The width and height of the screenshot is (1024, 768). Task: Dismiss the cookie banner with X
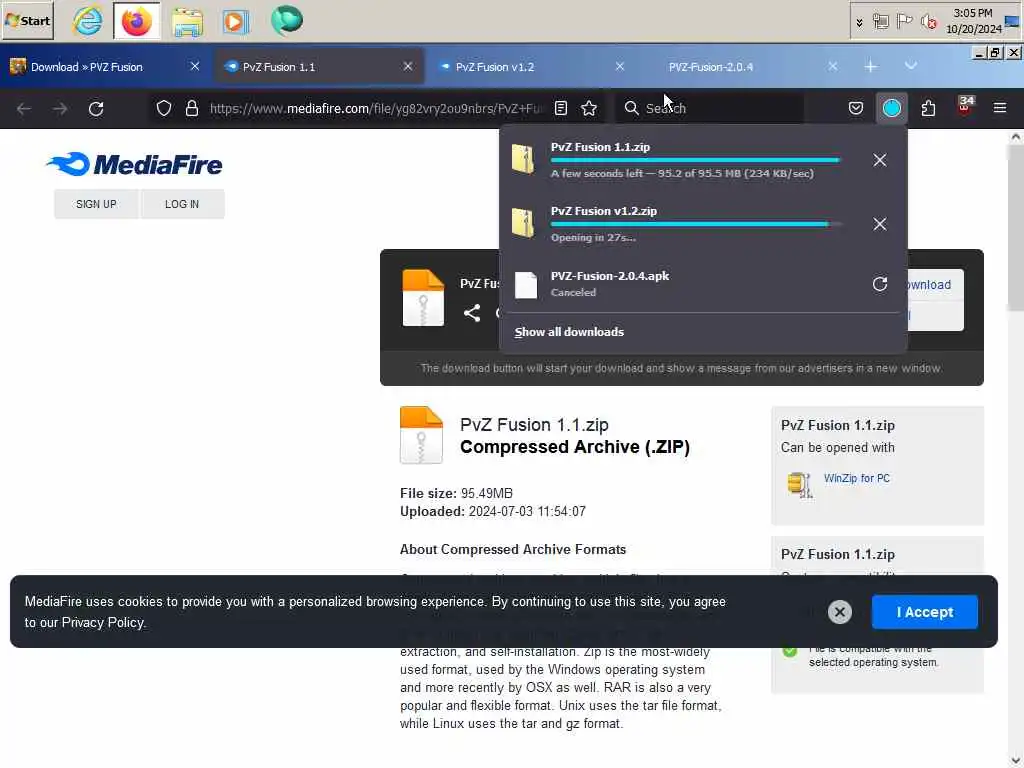pyautogui.click(x=839, y=612)
